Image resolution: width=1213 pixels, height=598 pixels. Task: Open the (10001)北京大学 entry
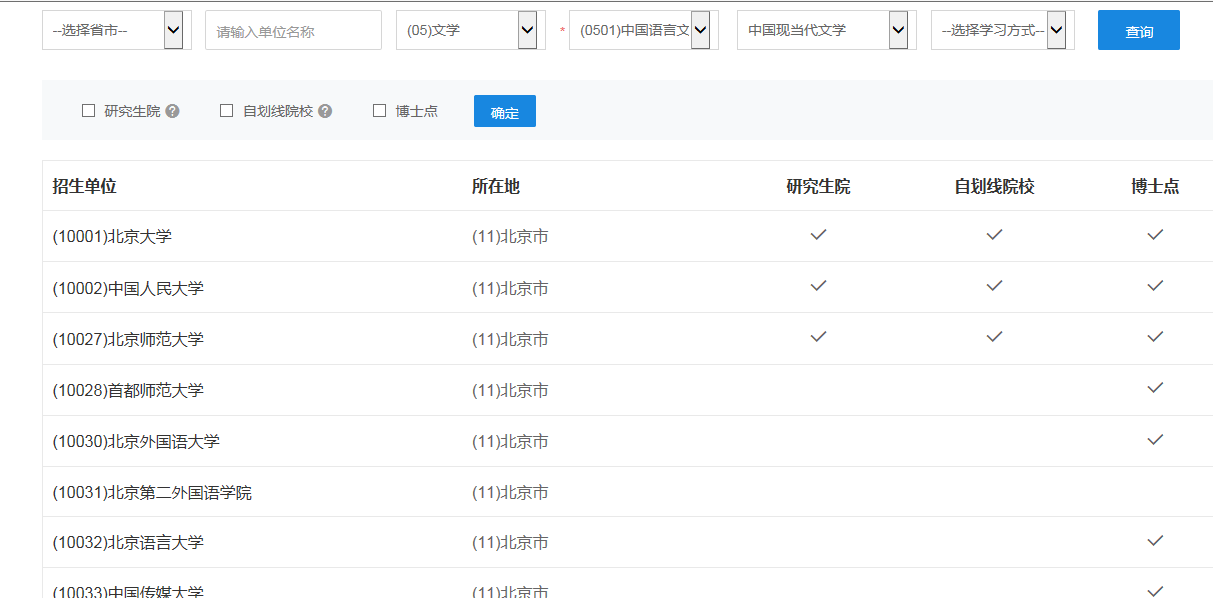112,237
